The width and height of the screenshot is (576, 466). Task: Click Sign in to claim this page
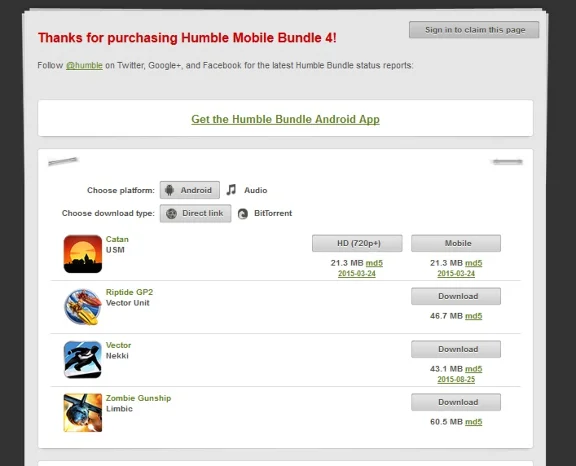coord(474,30)
